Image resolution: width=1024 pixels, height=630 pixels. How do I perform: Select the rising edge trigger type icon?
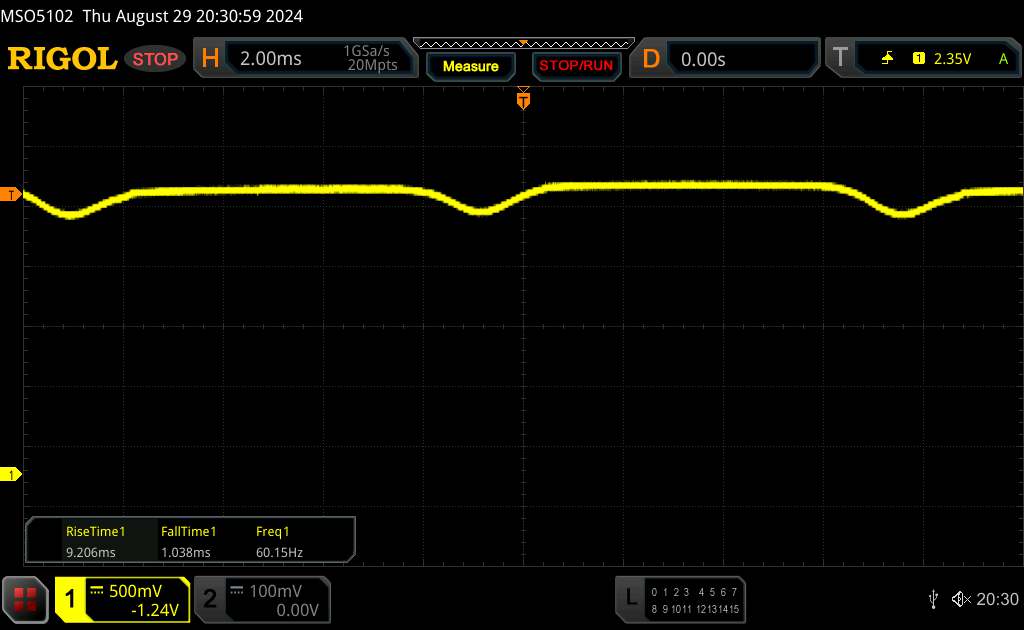pos(887,59)
